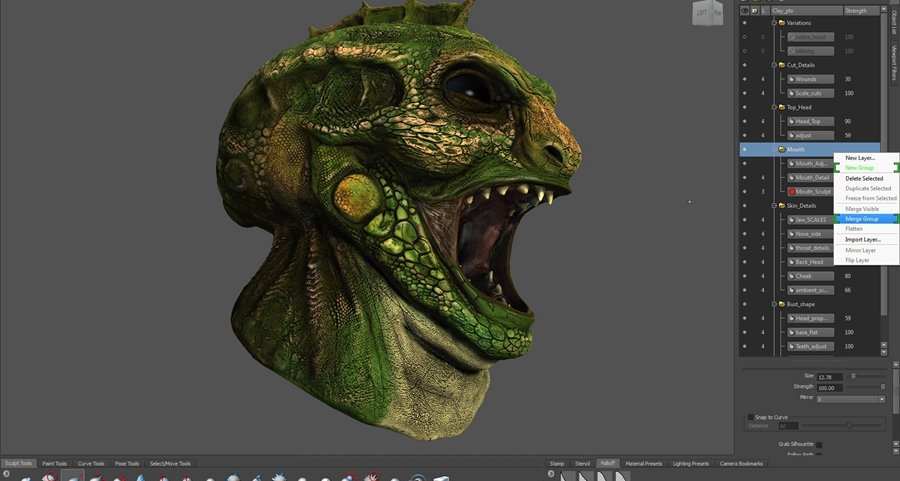Viewport: 900px width, 481px height.
Task: Click the Cut_Details folder icon
Action: pyautogui.click(x=782, y=65)
